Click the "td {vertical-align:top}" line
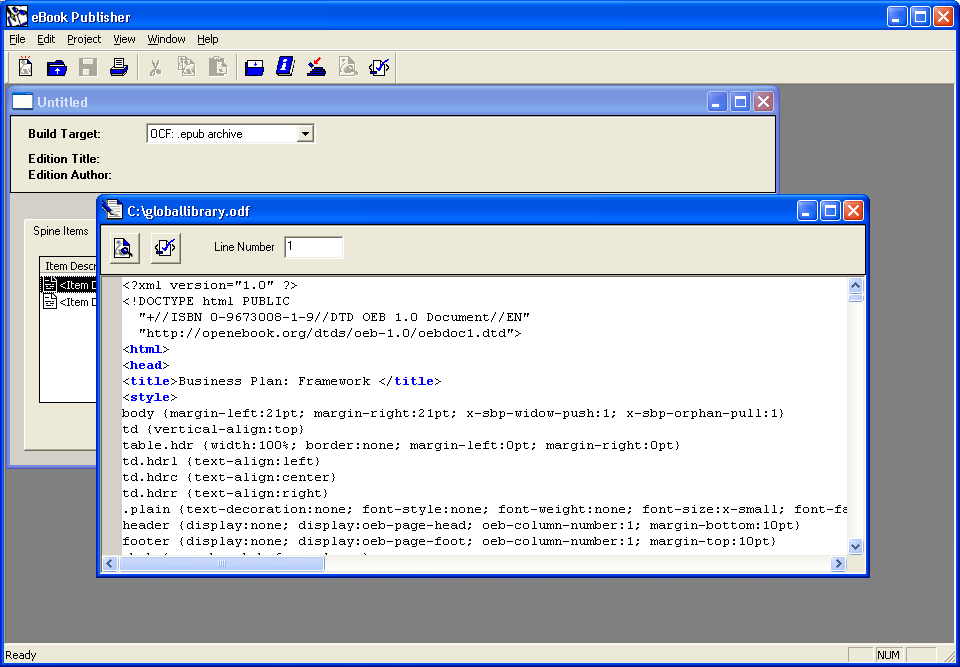The width and height of the screenshot is (960, 667). point(213,429)
